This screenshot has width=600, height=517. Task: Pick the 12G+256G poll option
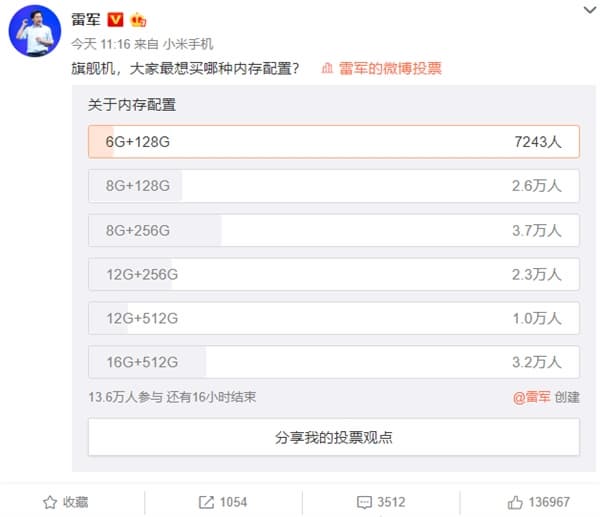click(333, 274)
